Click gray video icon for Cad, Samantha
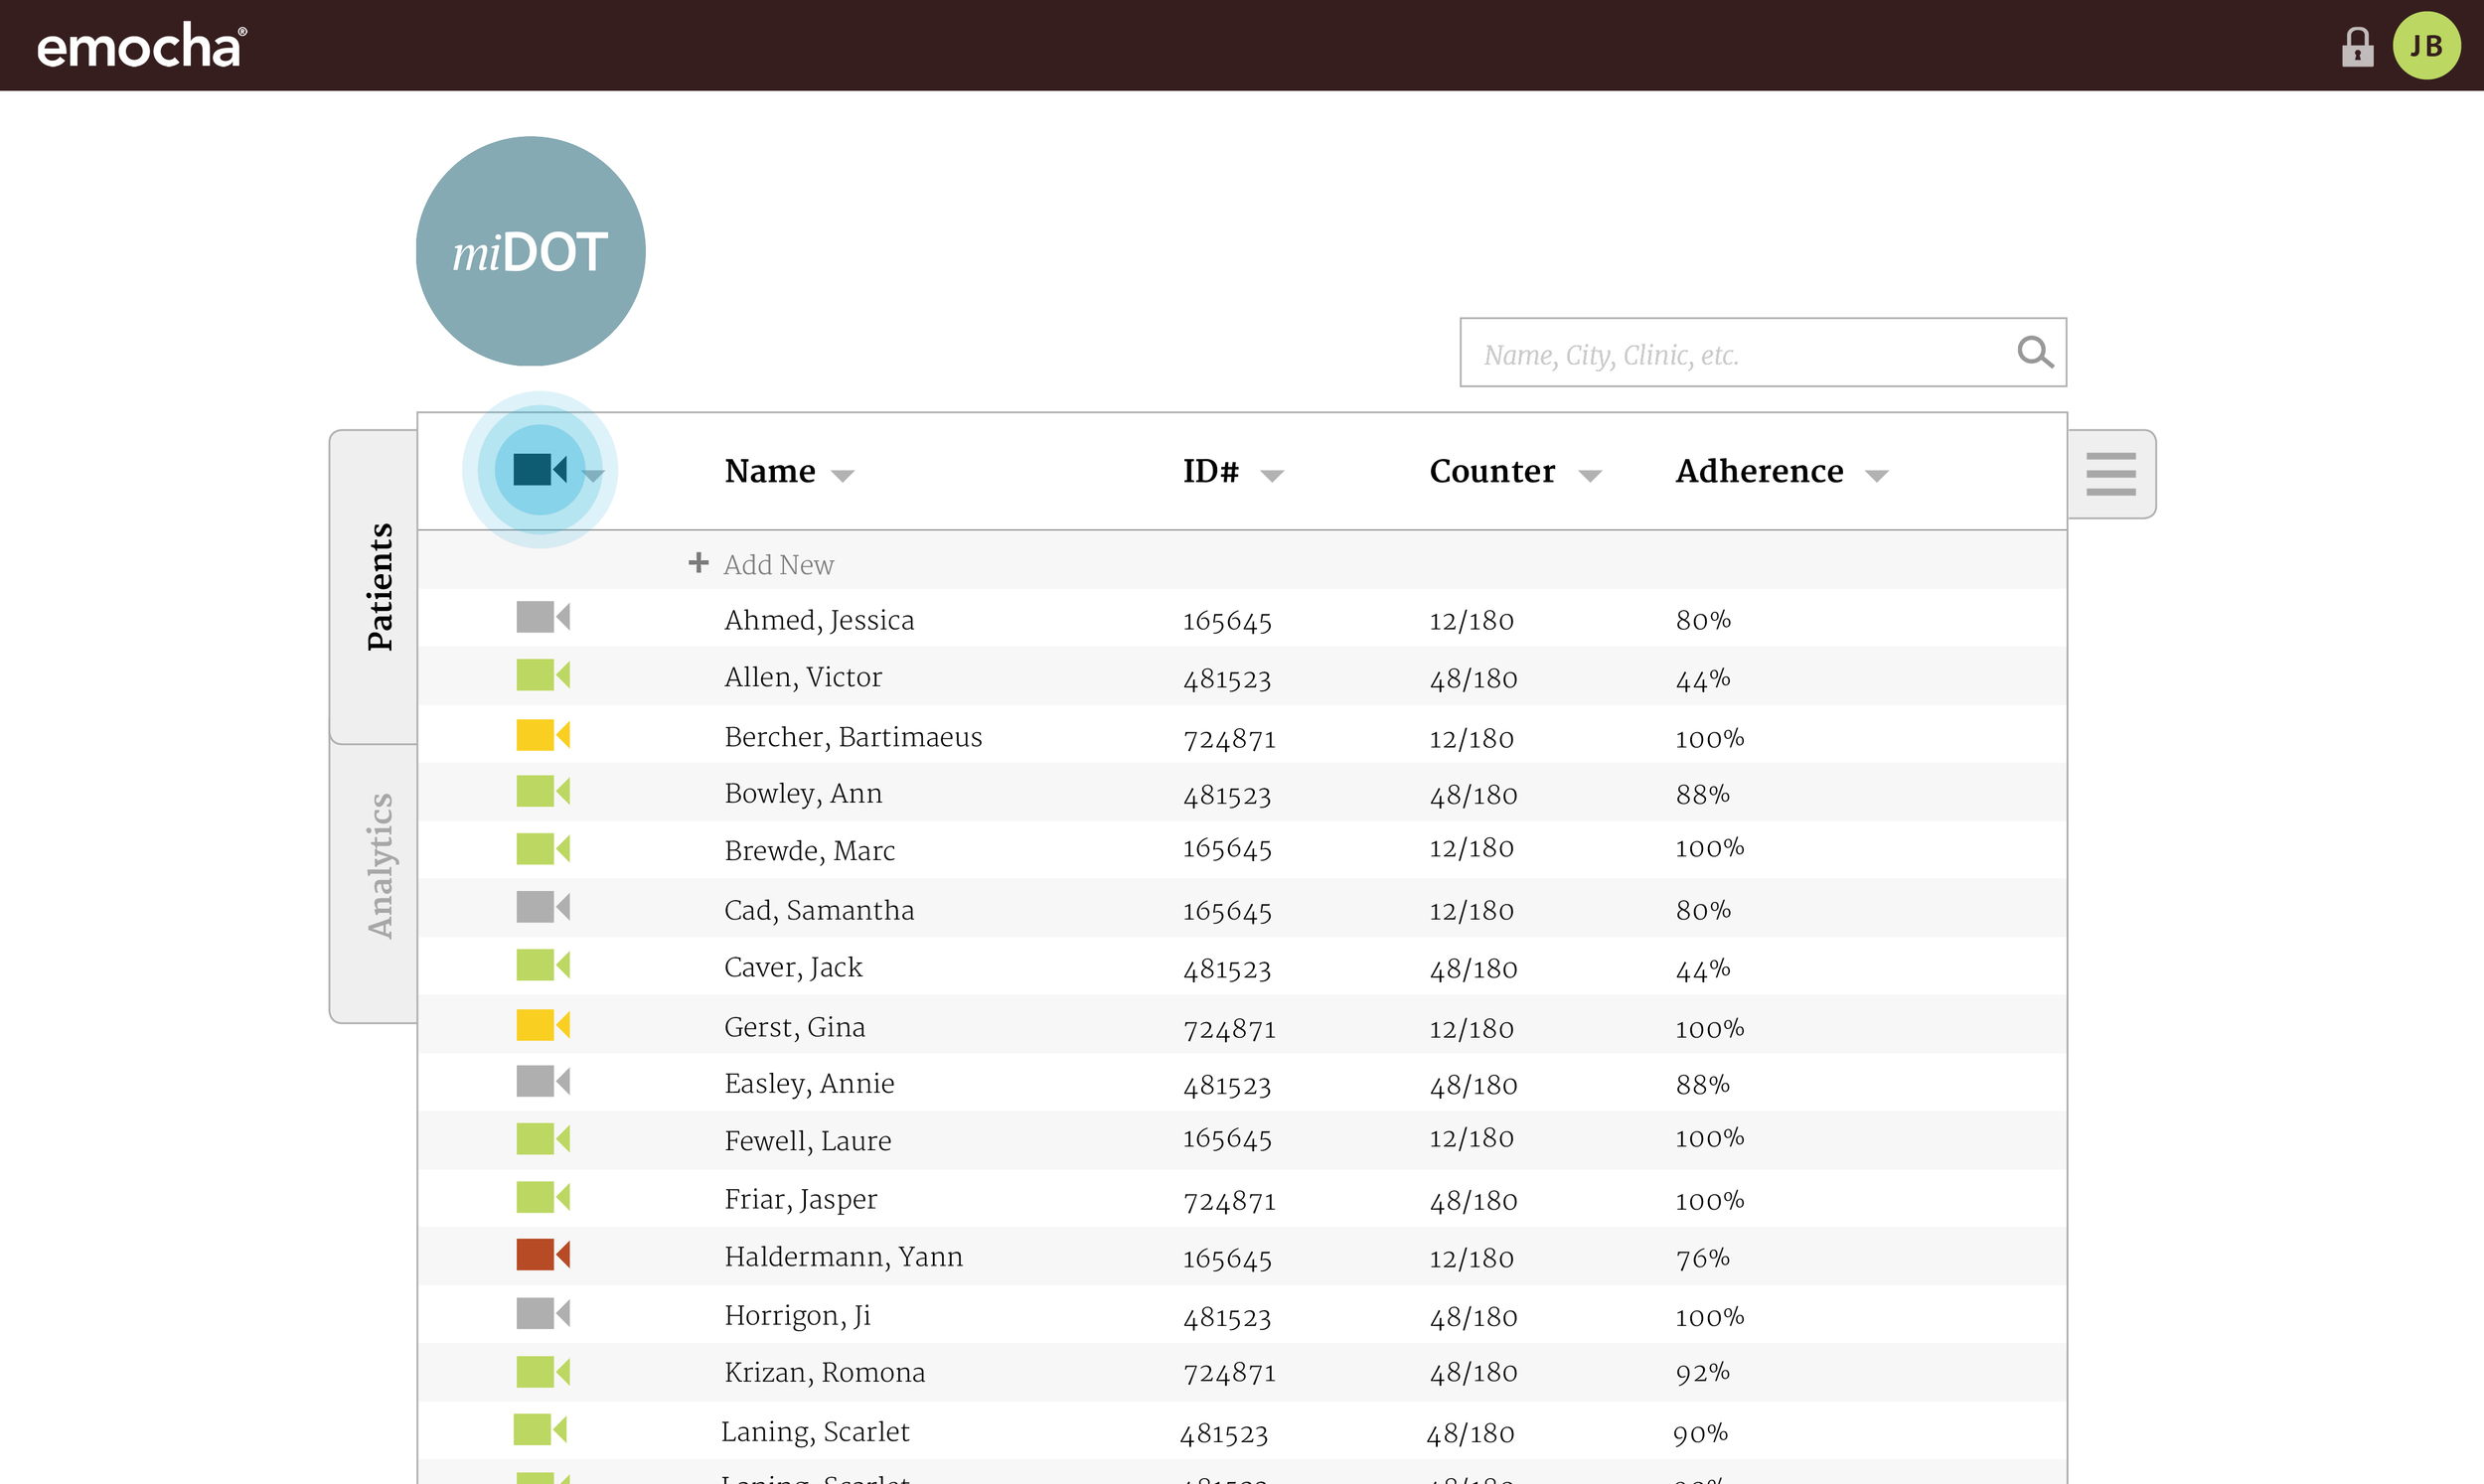This screenshot has width=2484, height=1484. (543, 907)
